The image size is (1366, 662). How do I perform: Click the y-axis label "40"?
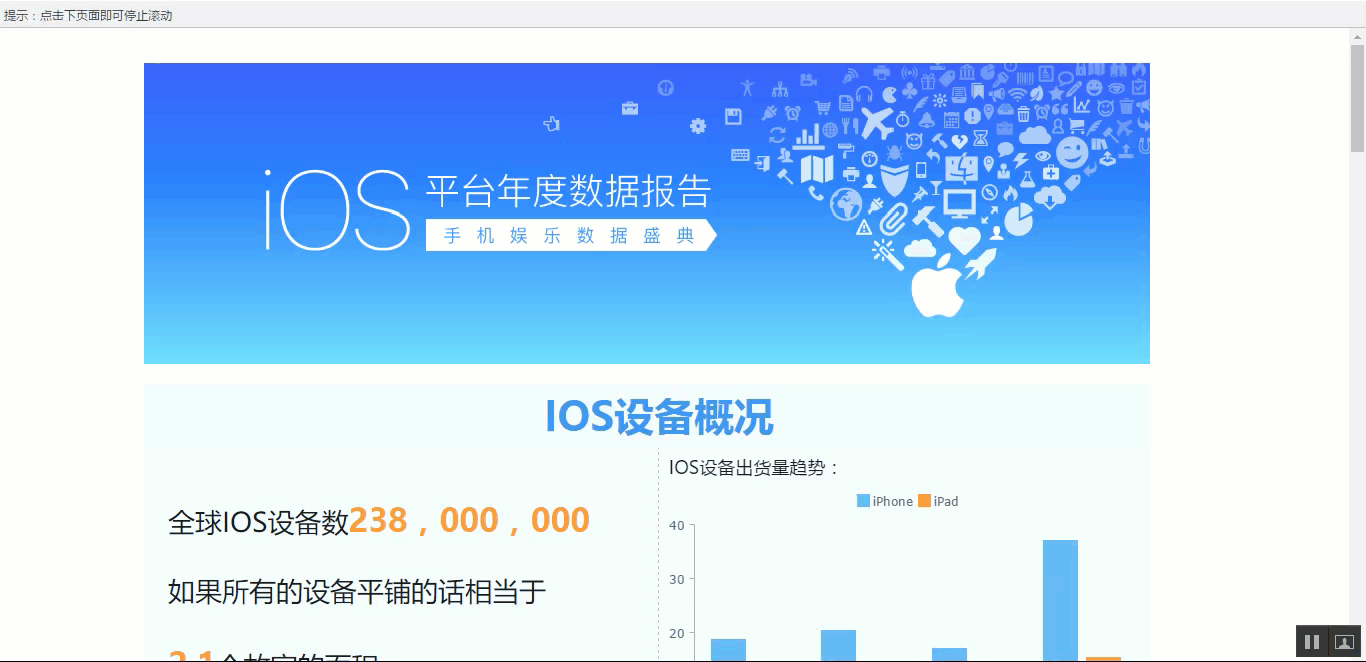tap(677, 525)
